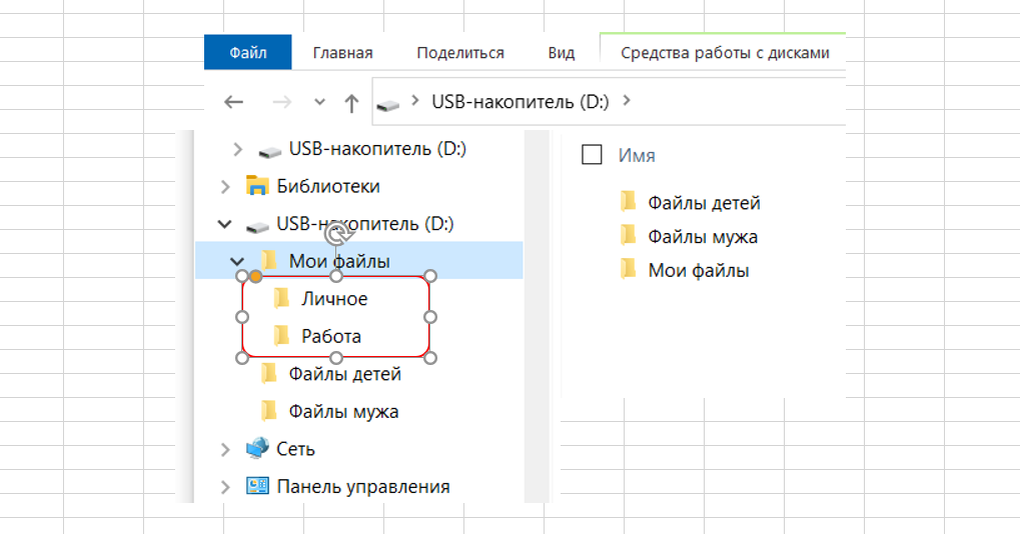Go back using the left arrow

234,102
